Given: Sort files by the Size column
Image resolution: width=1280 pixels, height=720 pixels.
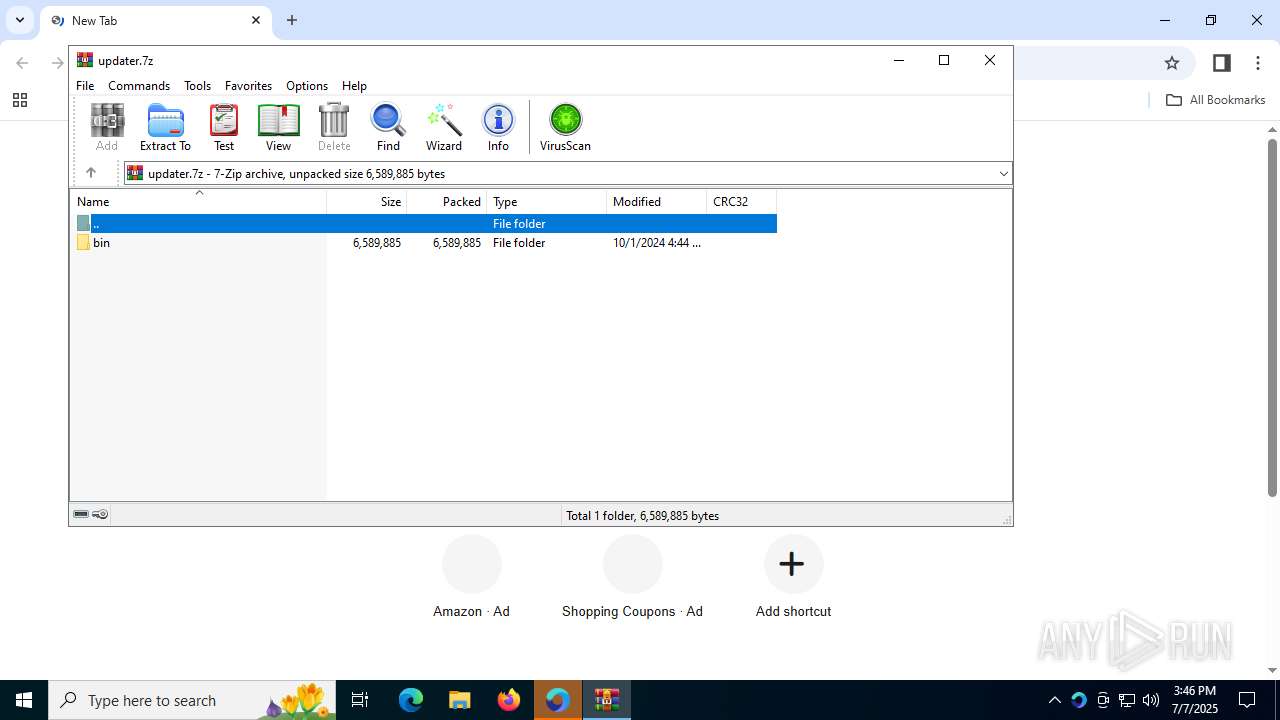Looking at the screenshot, I should point(367,202).
